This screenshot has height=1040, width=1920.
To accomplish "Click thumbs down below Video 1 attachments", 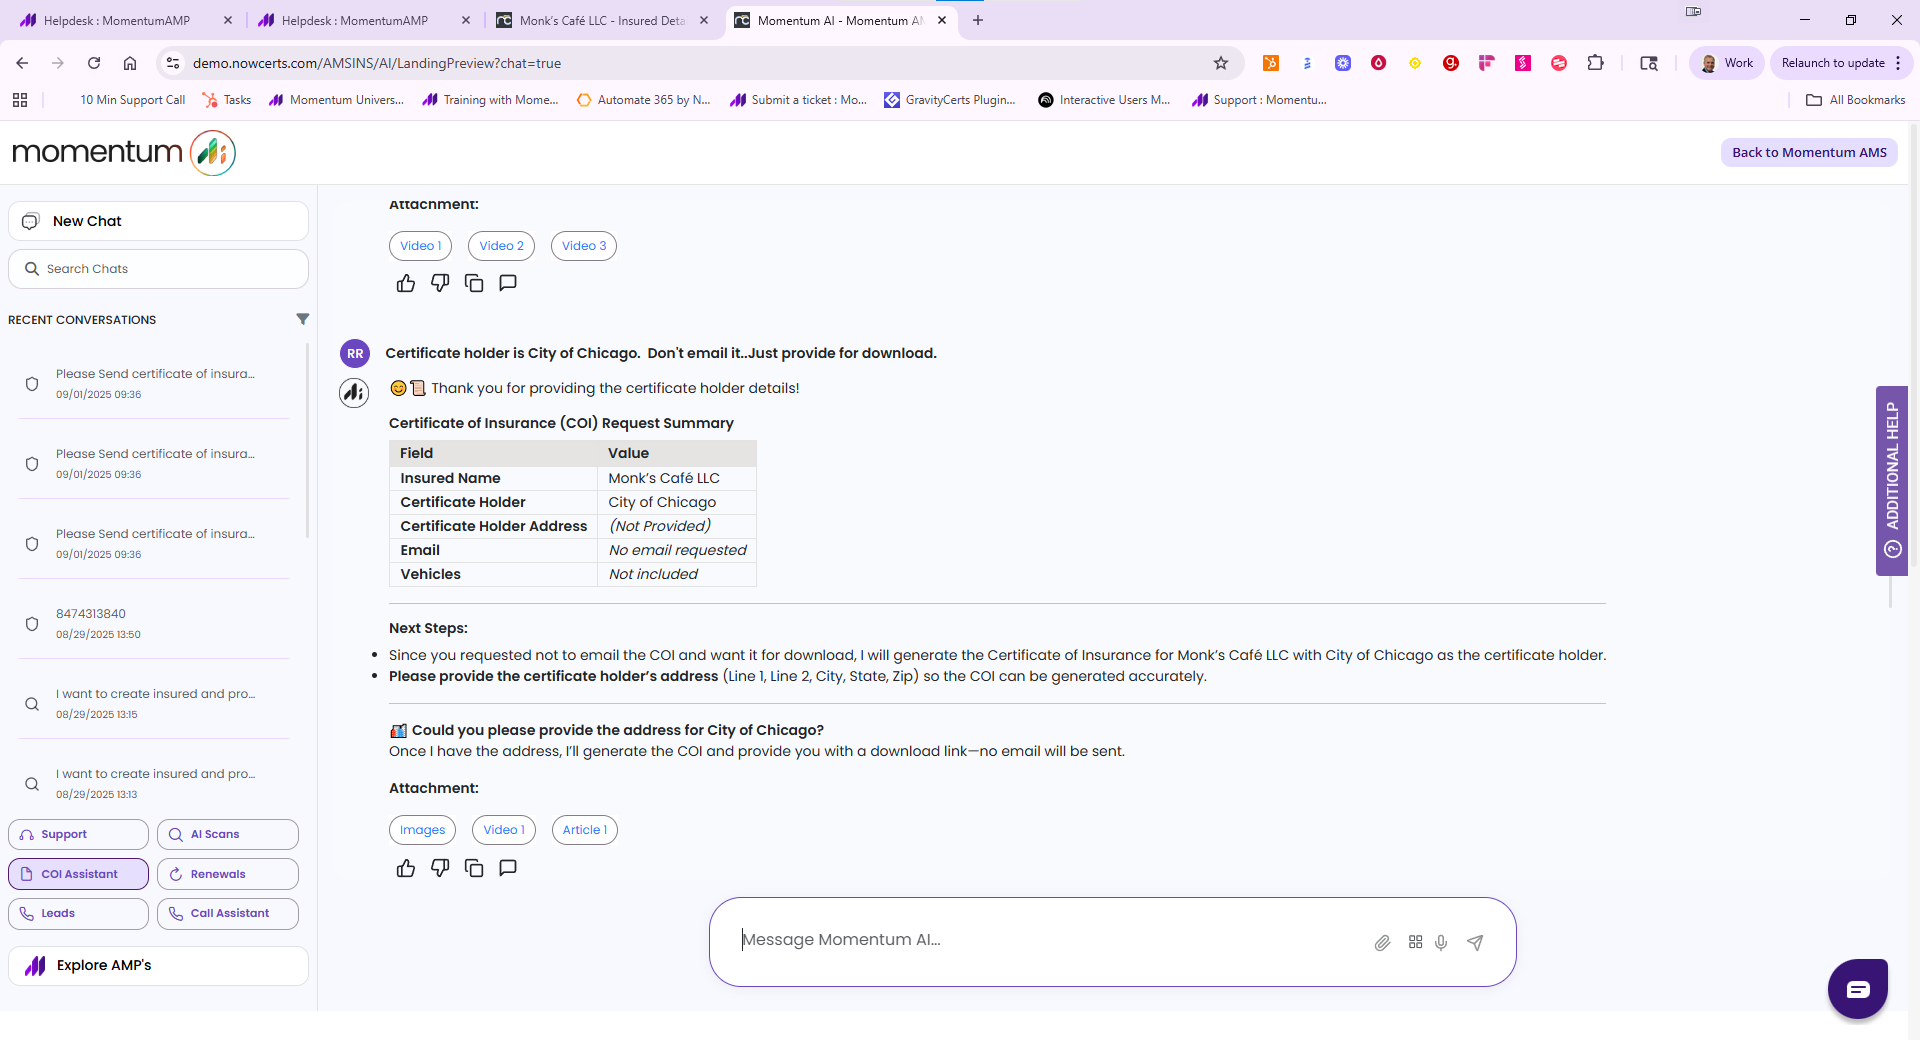I will (440, 283).
